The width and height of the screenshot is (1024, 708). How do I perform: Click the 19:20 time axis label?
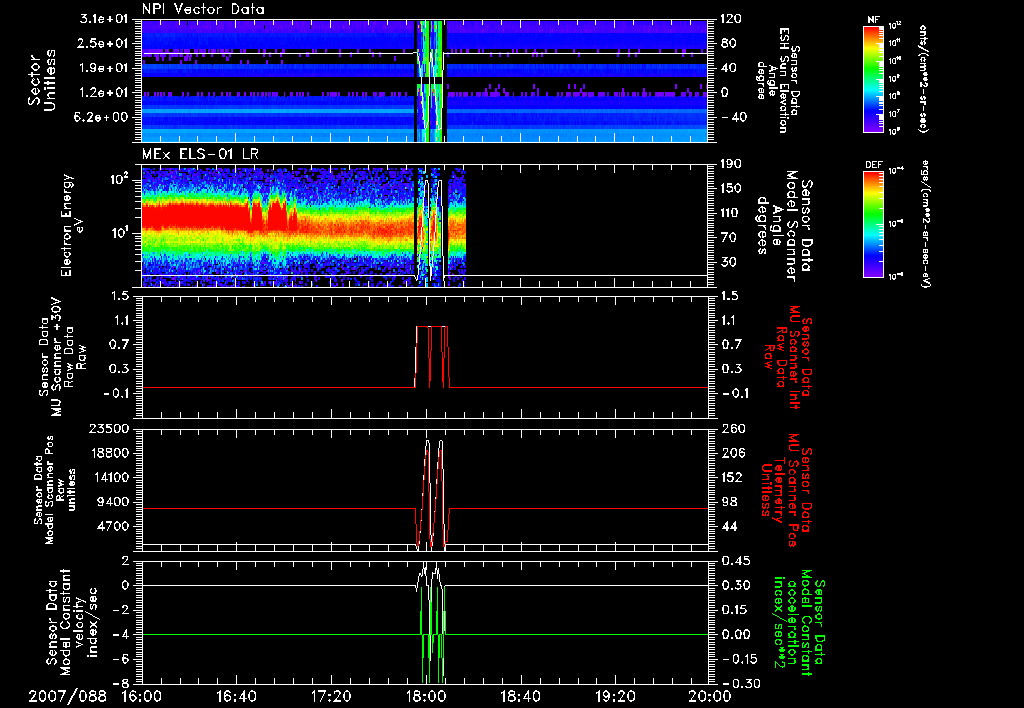tap(615, 696)
